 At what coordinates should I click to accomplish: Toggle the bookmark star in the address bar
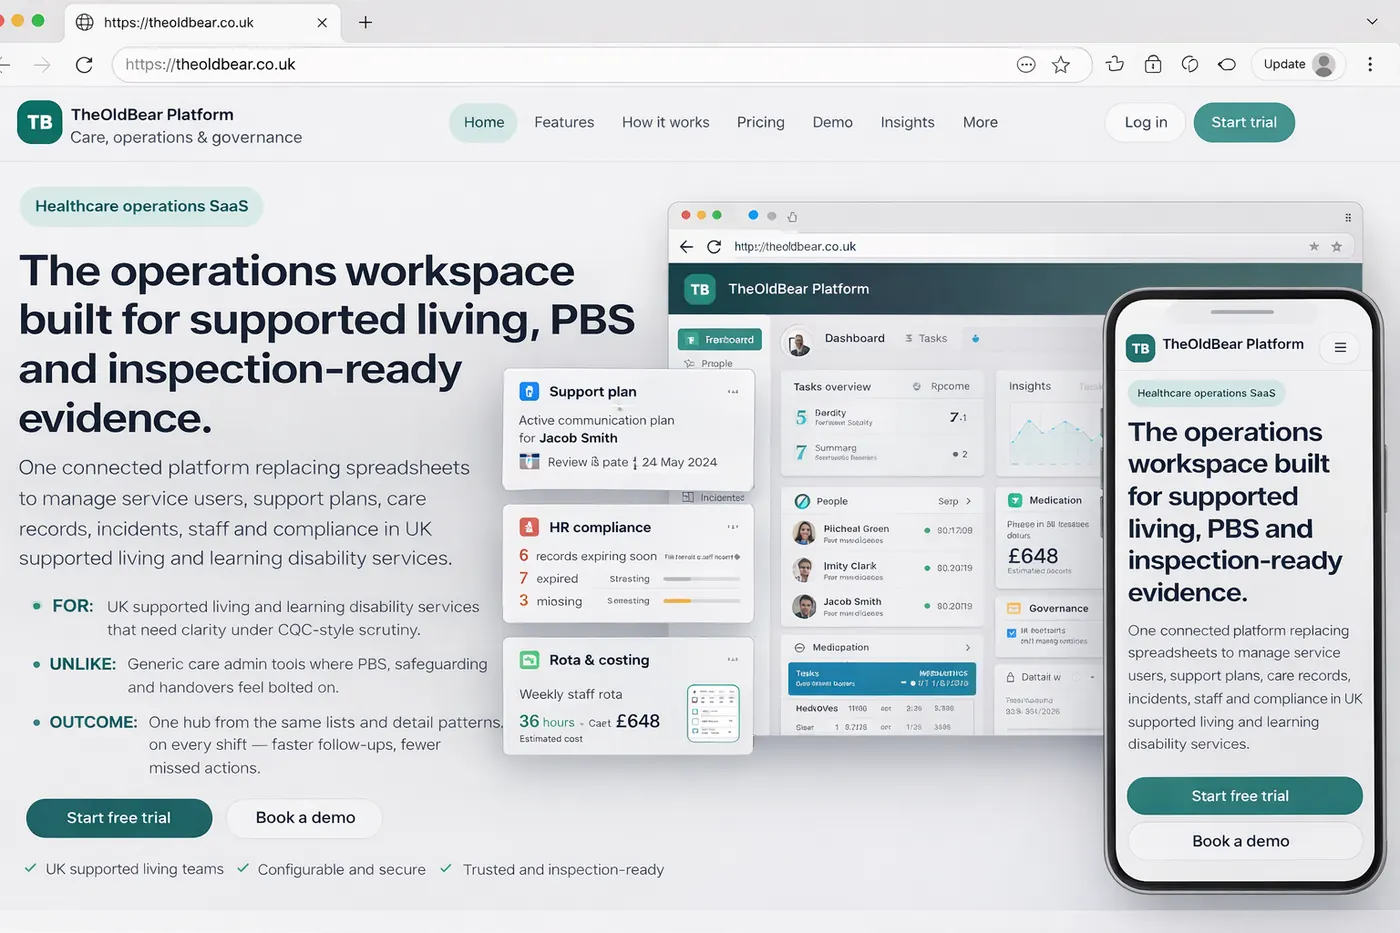pos(1061,63)
